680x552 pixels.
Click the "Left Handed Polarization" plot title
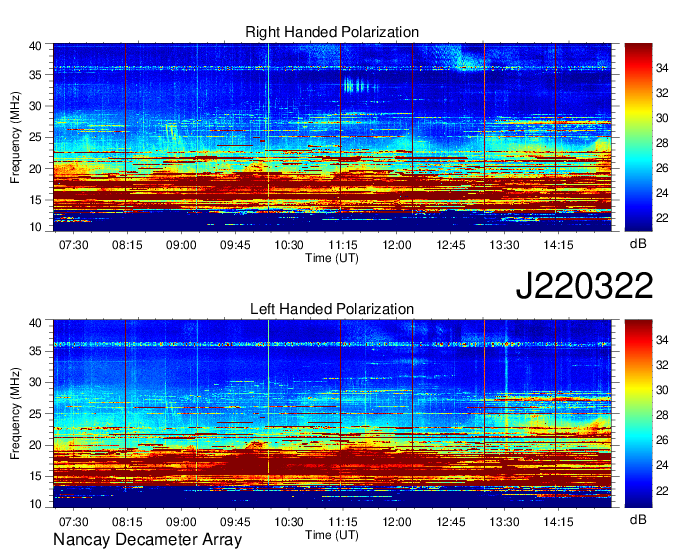[332, 309]
